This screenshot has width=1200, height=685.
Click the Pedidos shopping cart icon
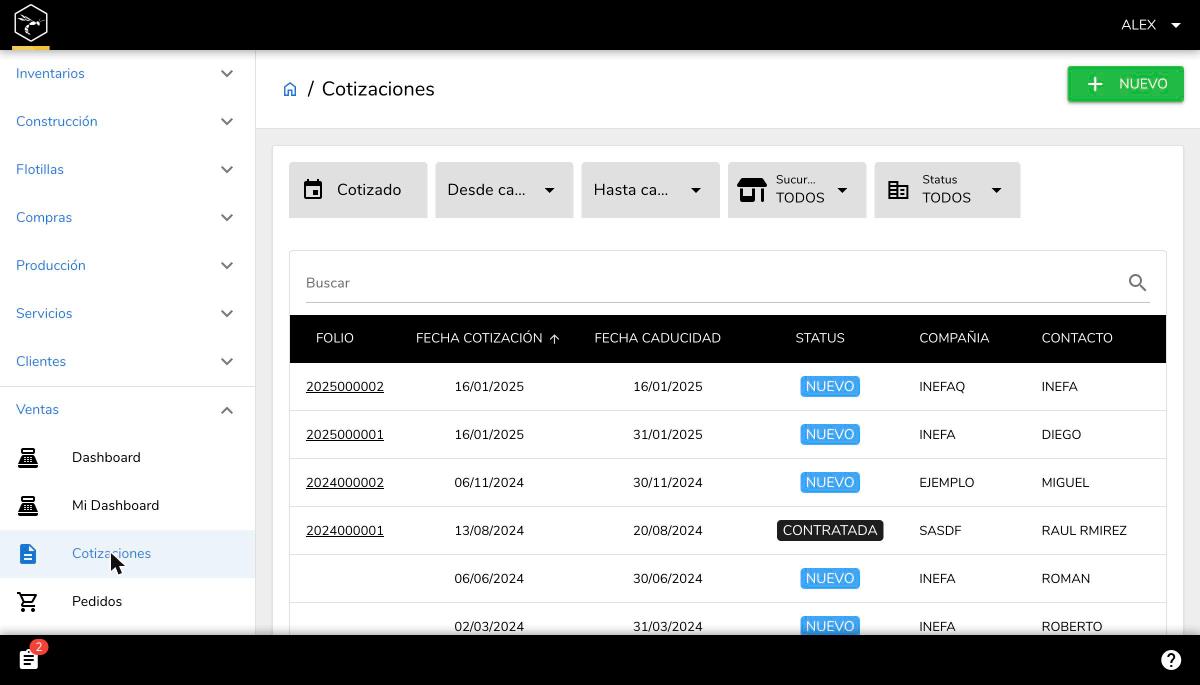28,601
